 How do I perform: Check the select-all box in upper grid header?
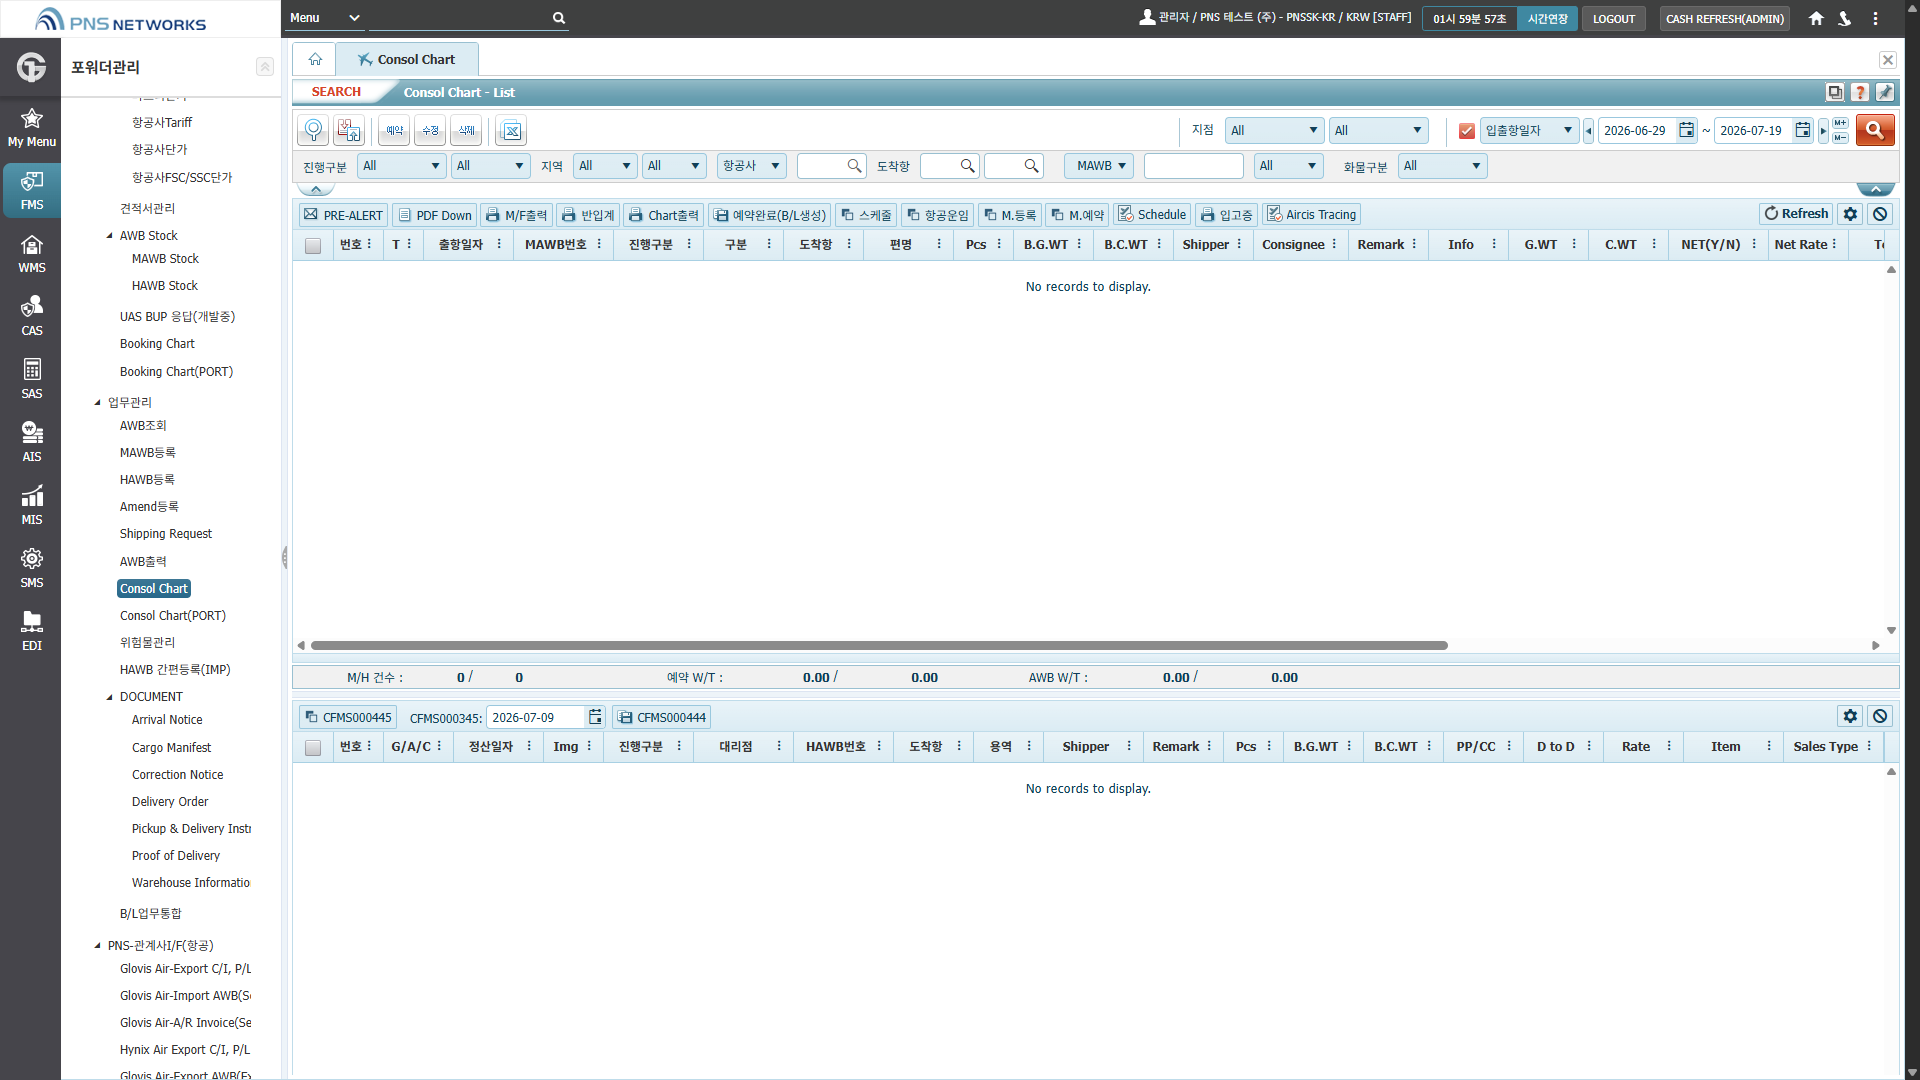[x=313, y=245]
